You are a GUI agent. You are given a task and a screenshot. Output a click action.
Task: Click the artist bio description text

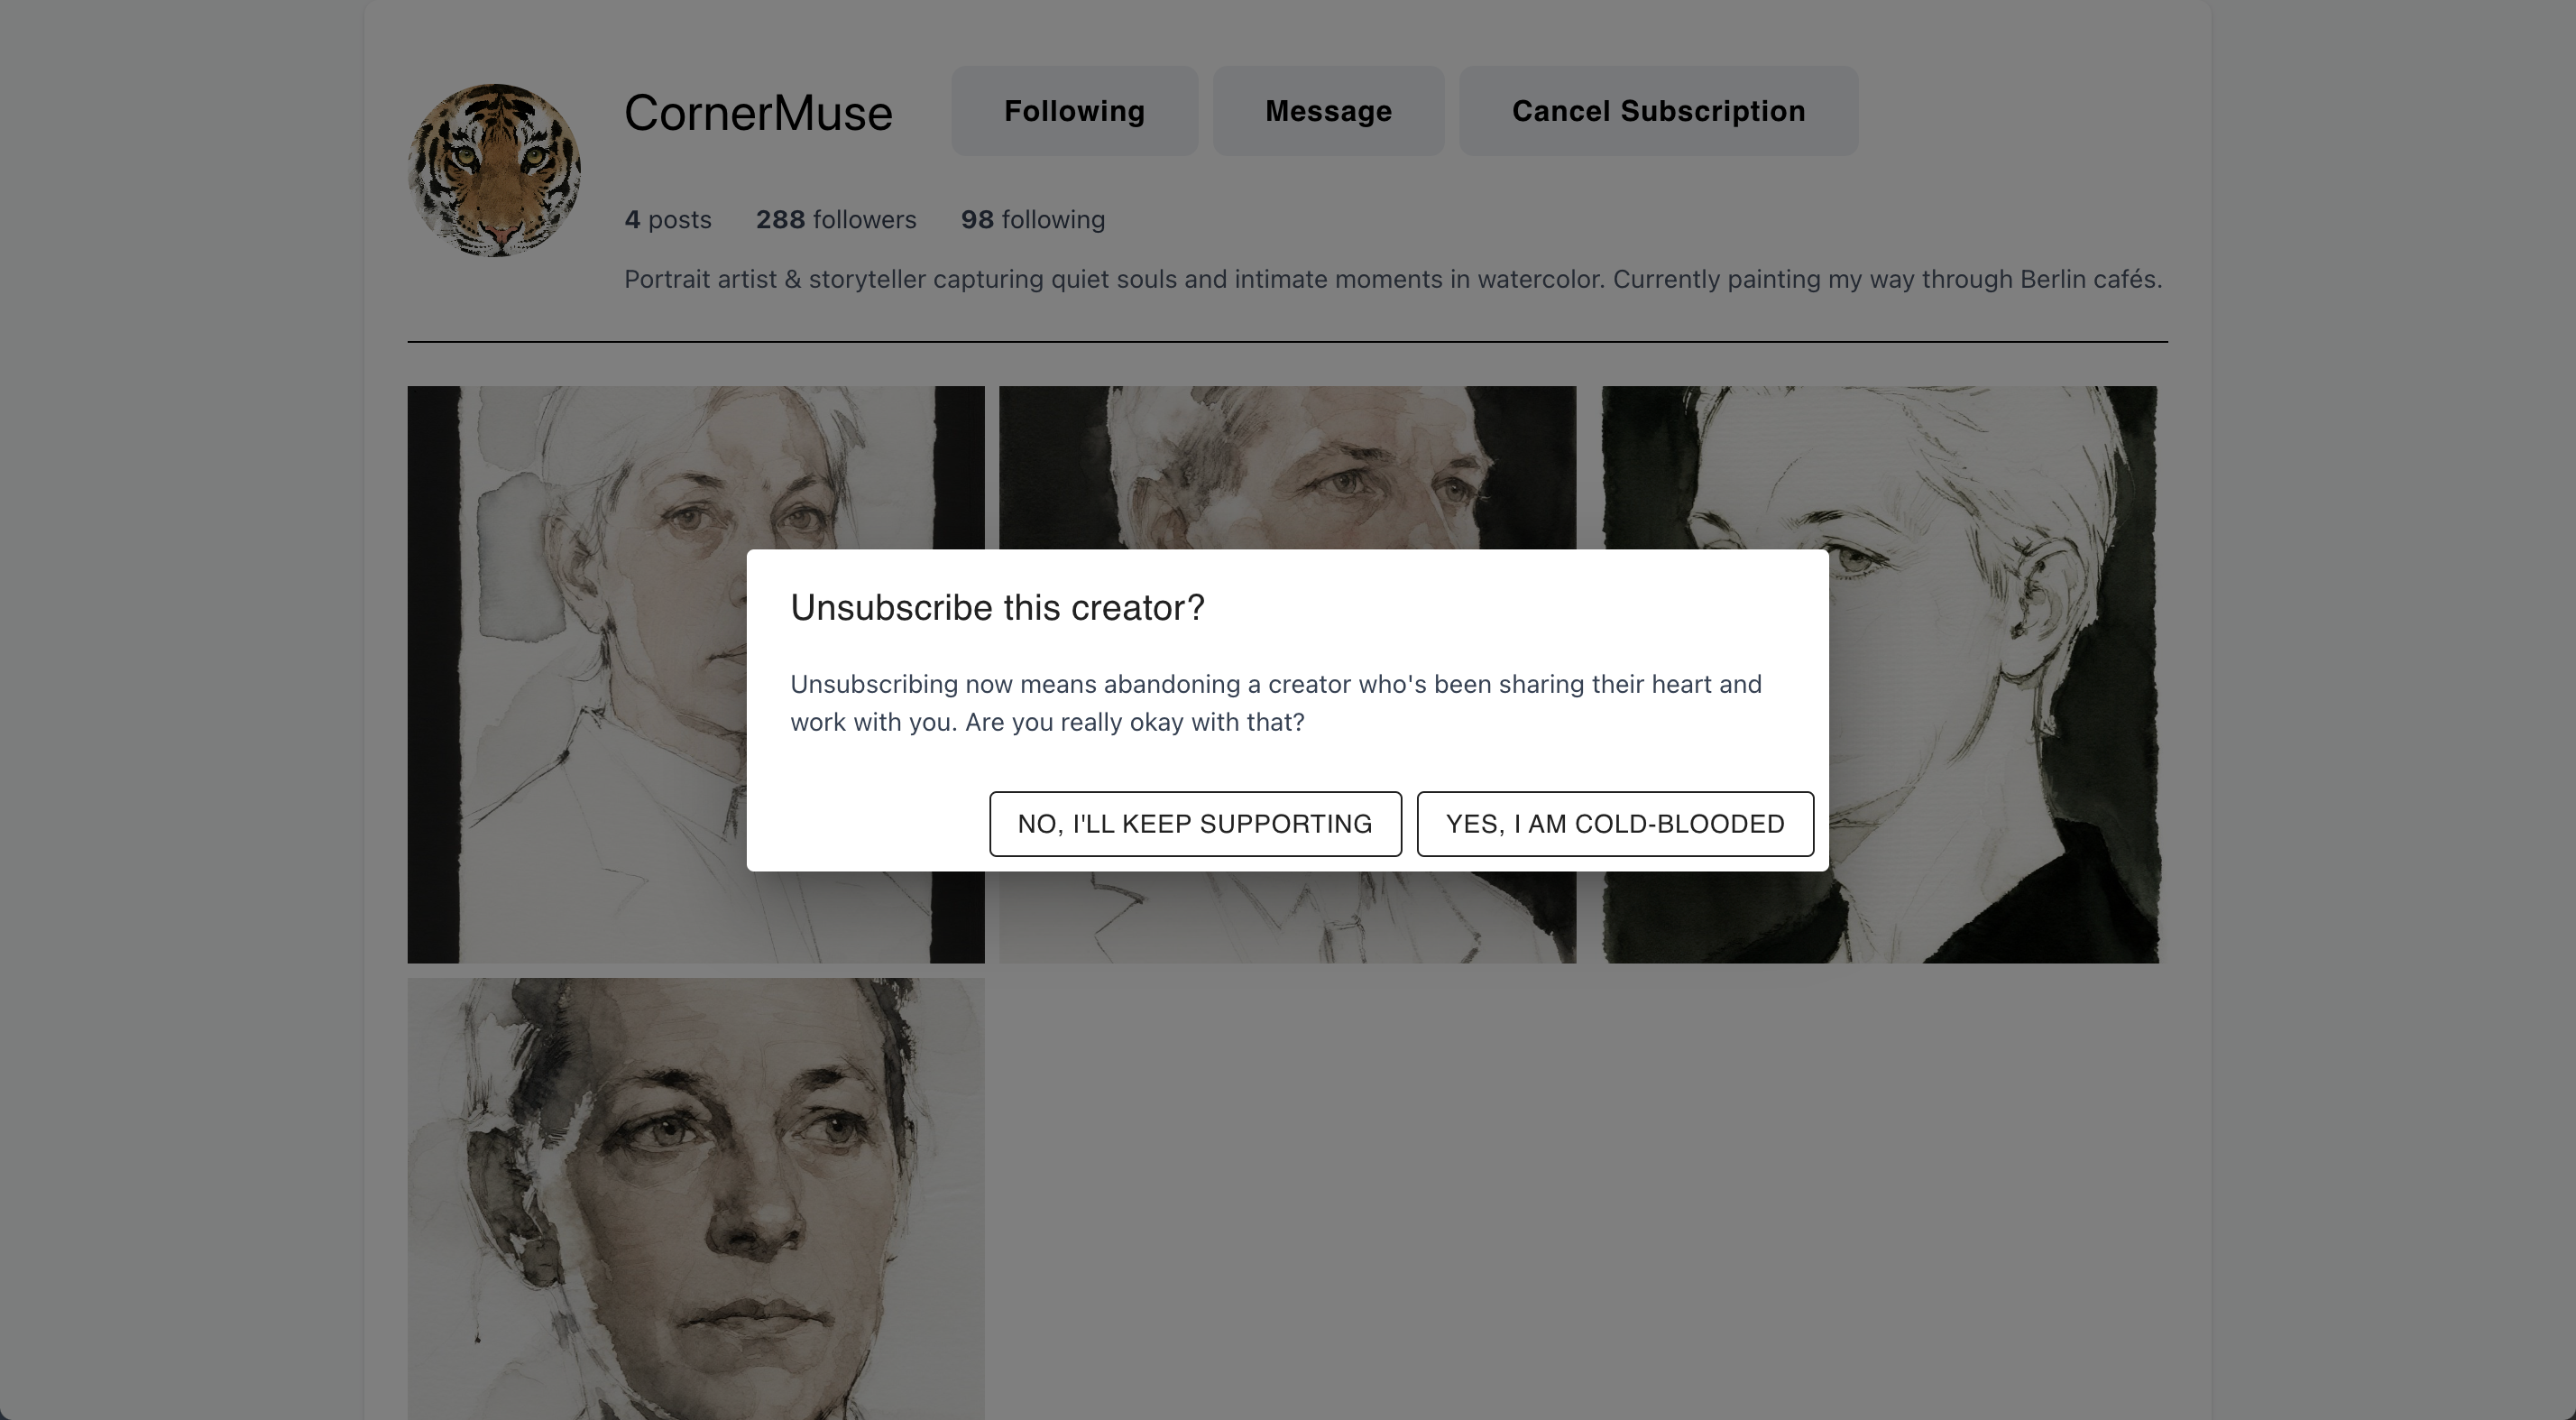click(1392, 280)
